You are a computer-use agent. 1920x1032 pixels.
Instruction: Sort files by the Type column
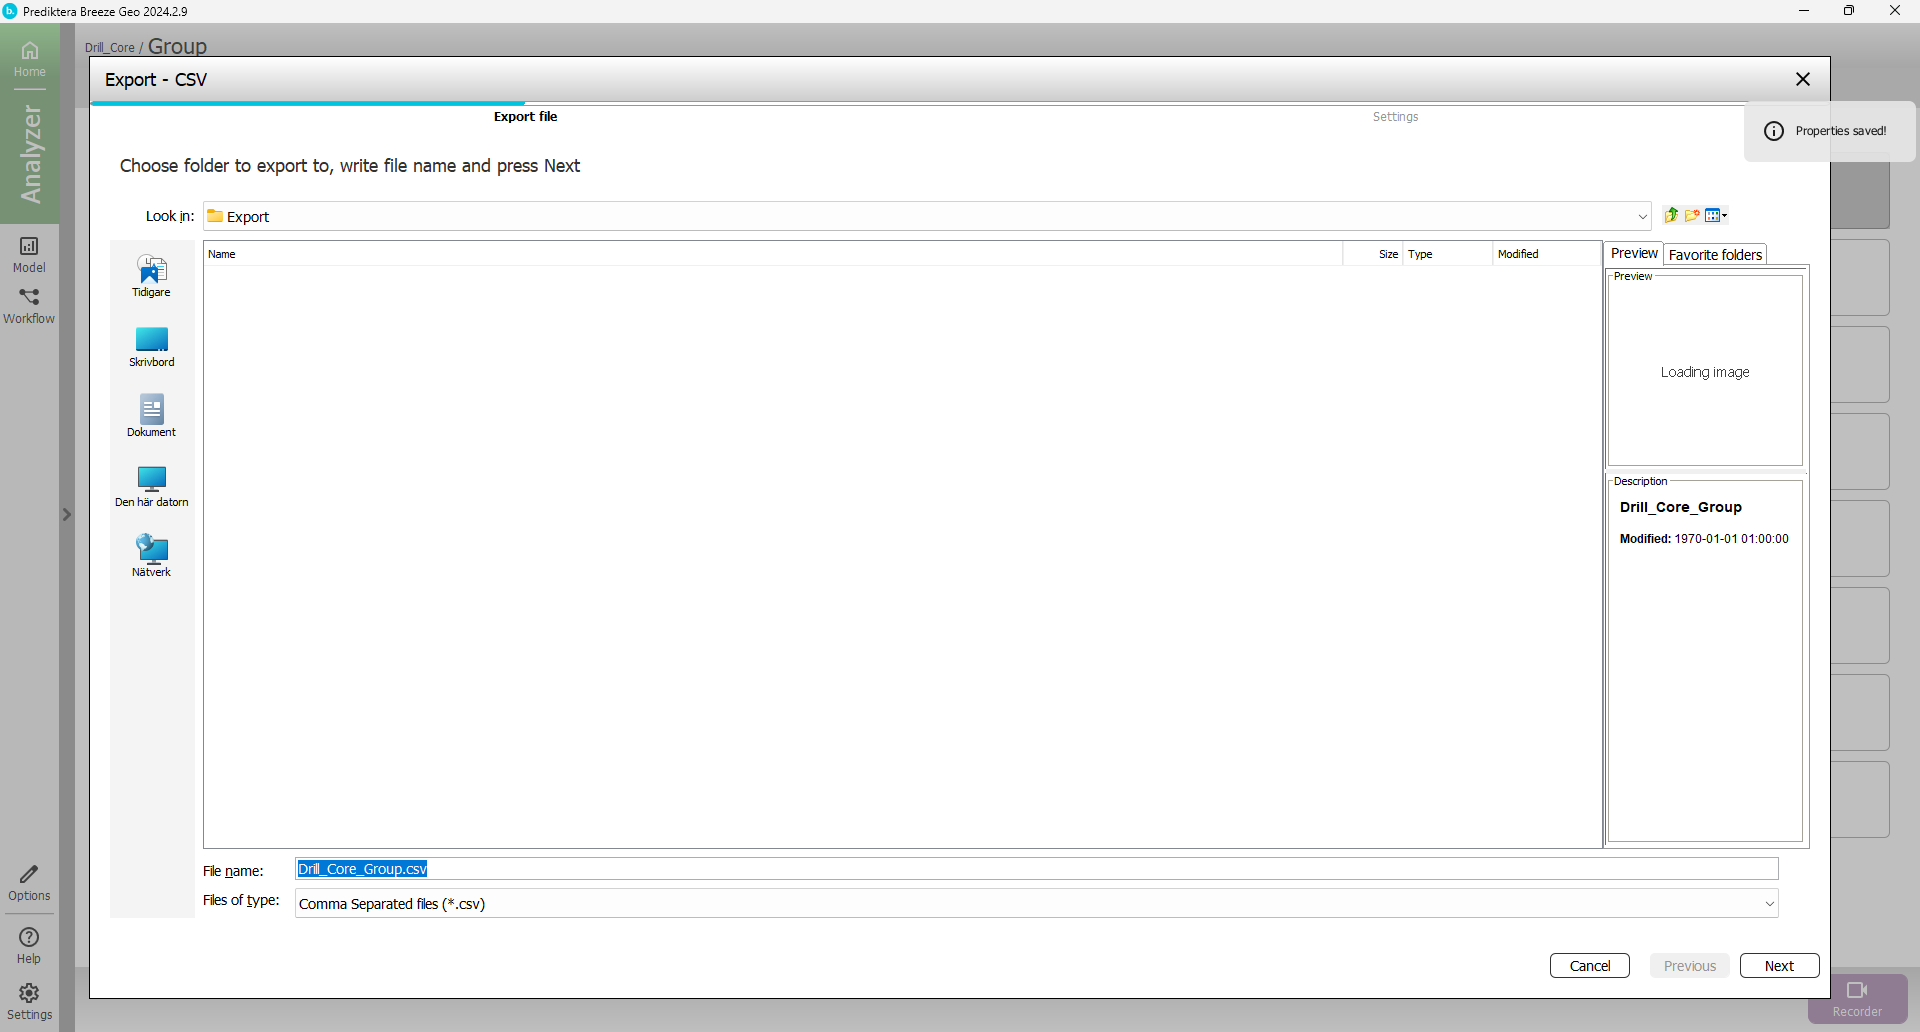coord(1446,254)
